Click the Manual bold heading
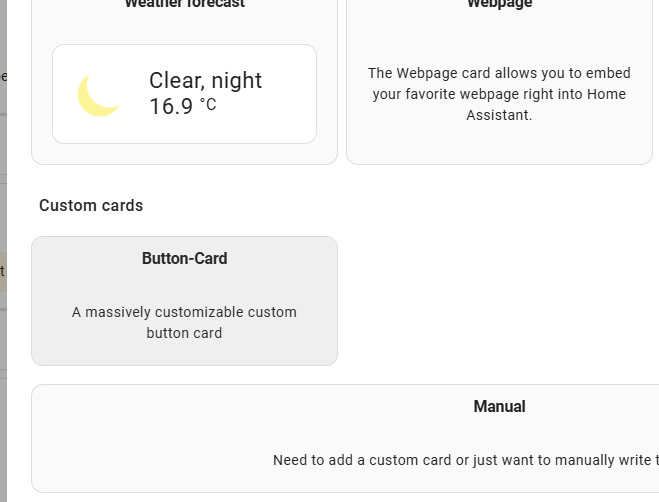The width and height of the screenshot is (659, 502). pyautogui.click(x=499, y=407)
